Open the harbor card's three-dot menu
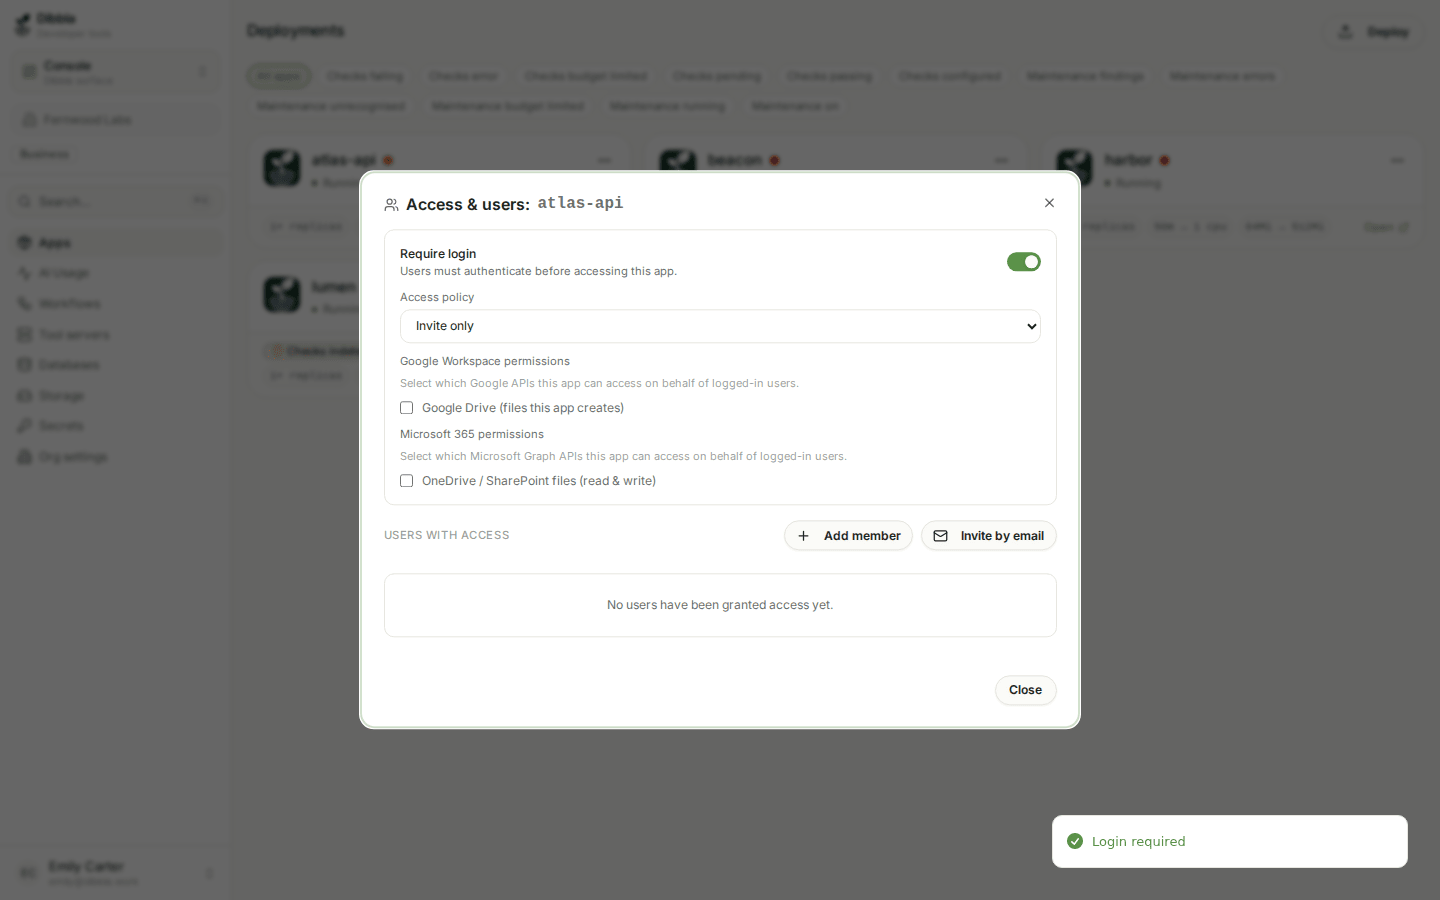1440x900 pixels. [x=1397, y=160]
